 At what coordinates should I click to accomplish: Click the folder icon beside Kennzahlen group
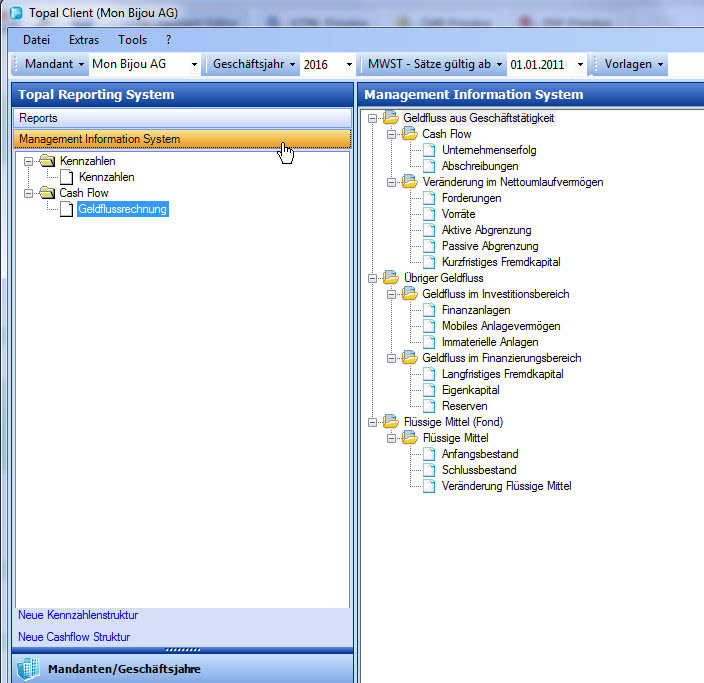(46, 161)
